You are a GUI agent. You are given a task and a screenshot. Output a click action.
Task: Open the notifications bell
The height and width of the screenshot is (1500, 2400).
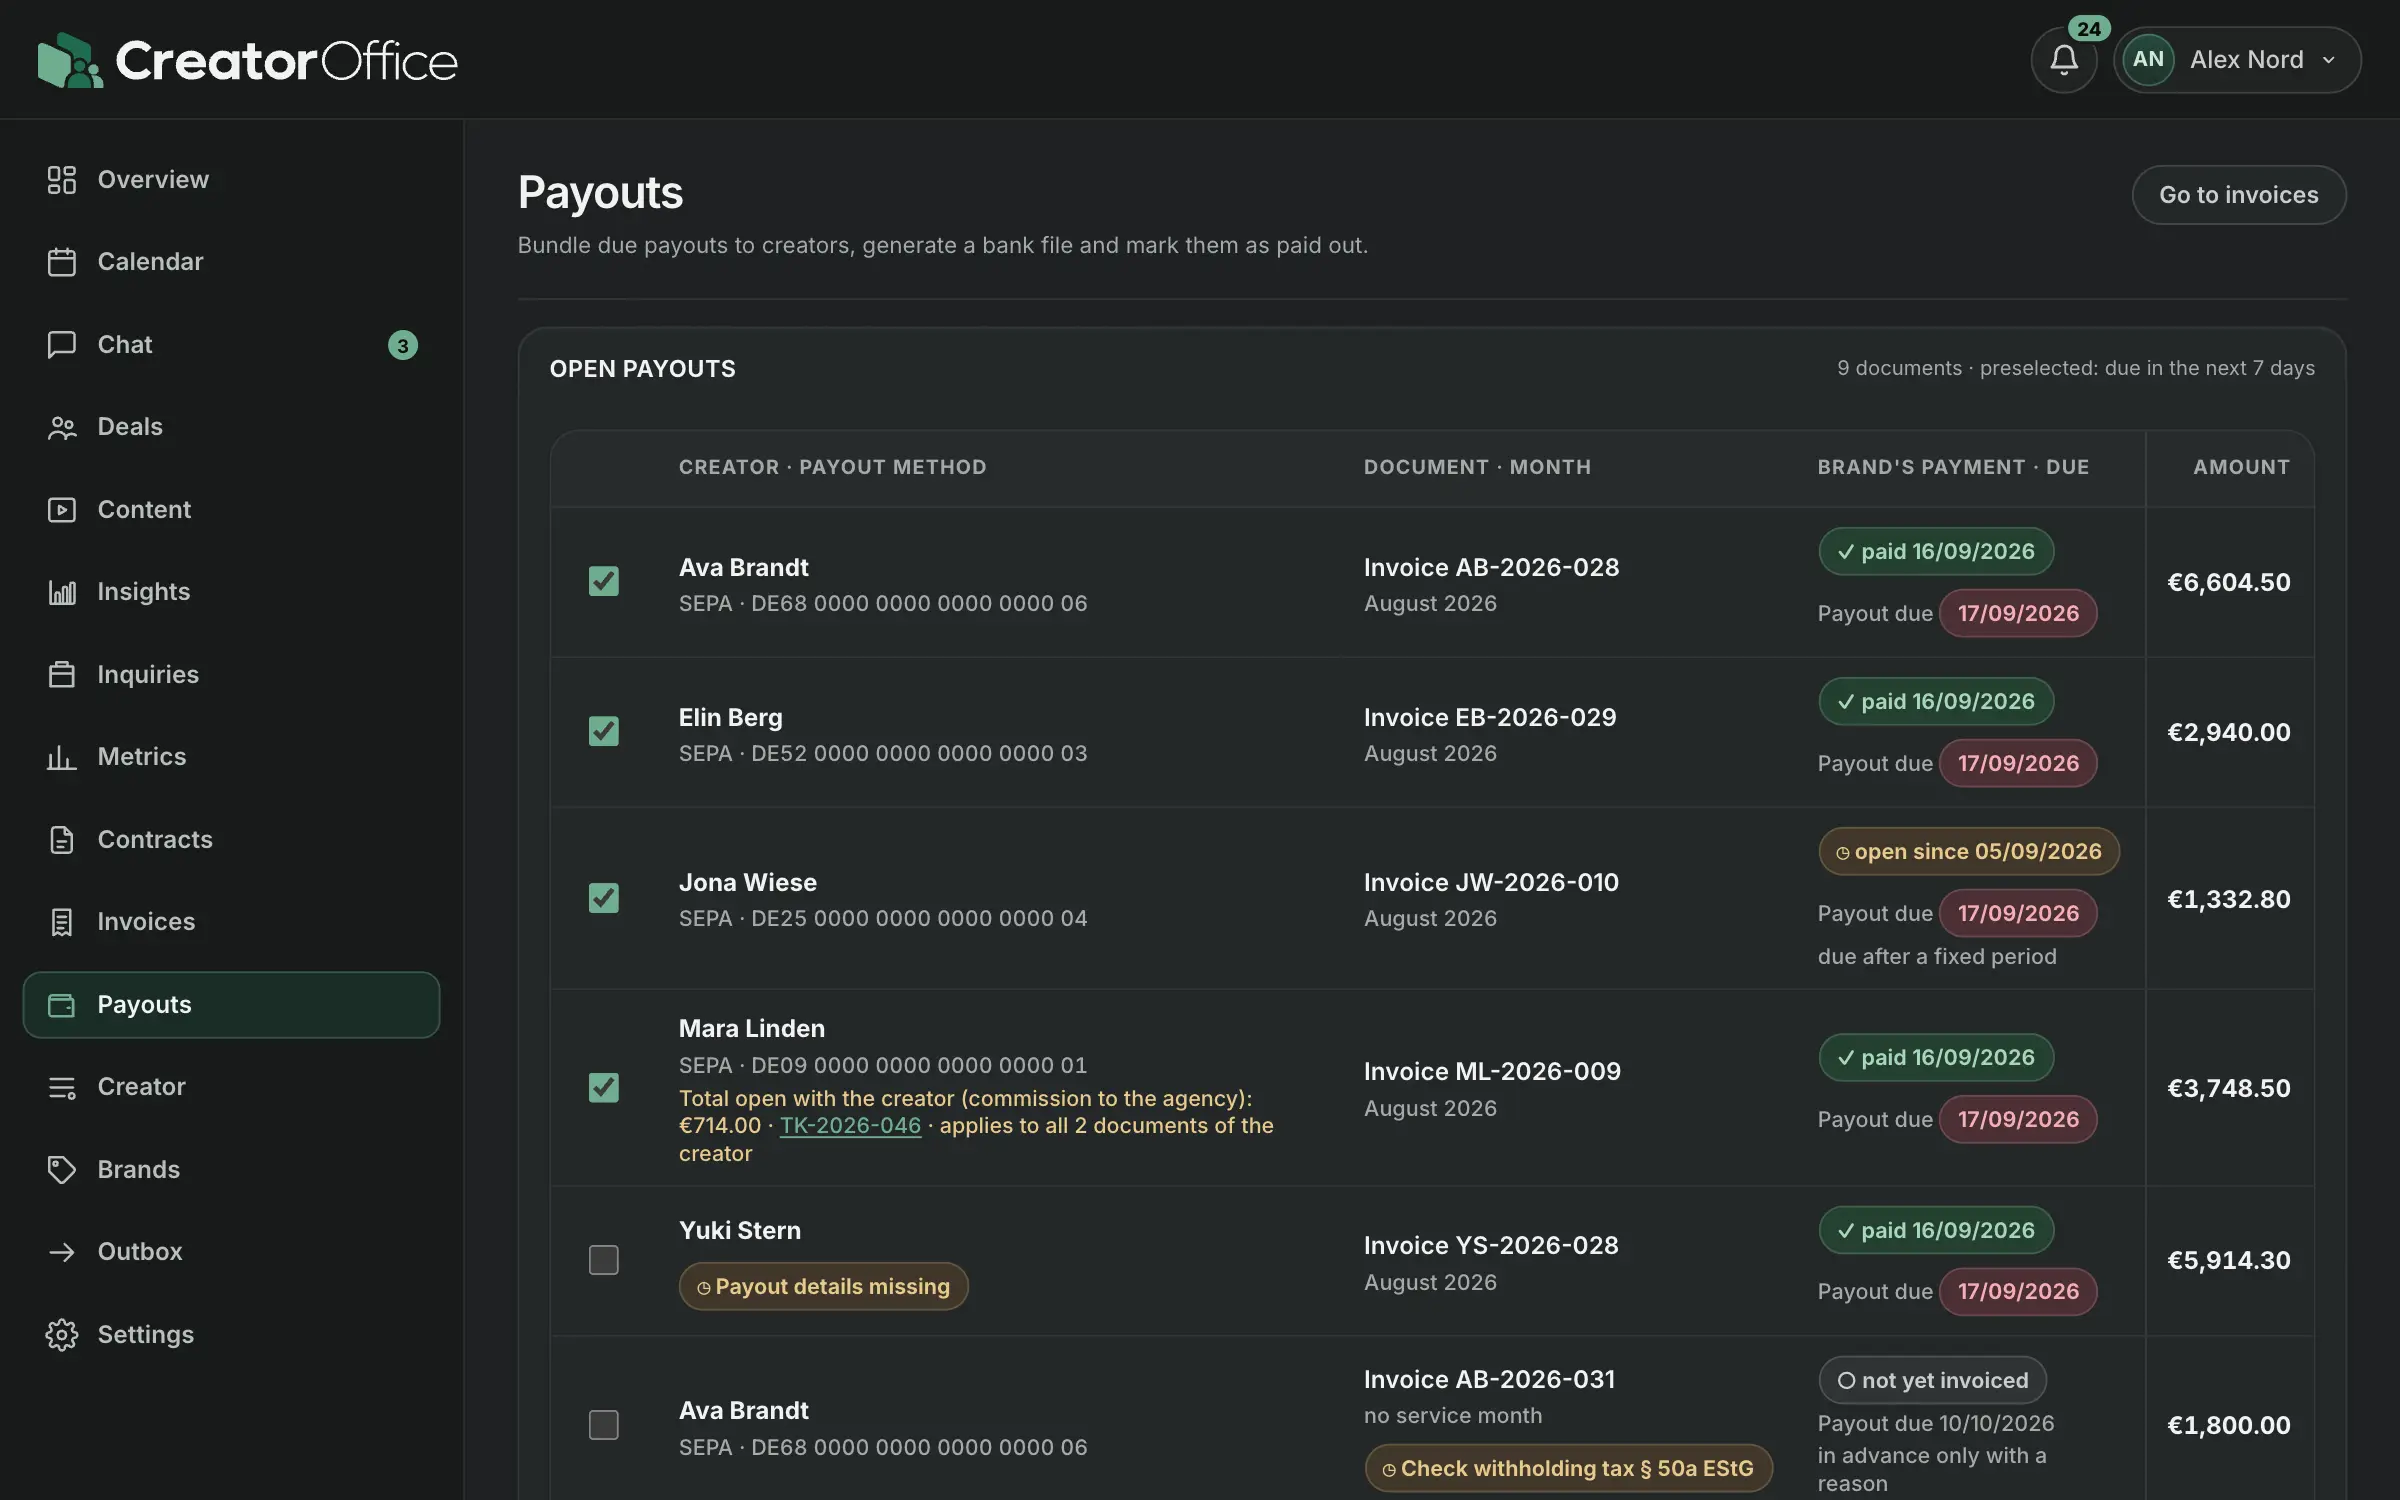(x=2063, y=60)
